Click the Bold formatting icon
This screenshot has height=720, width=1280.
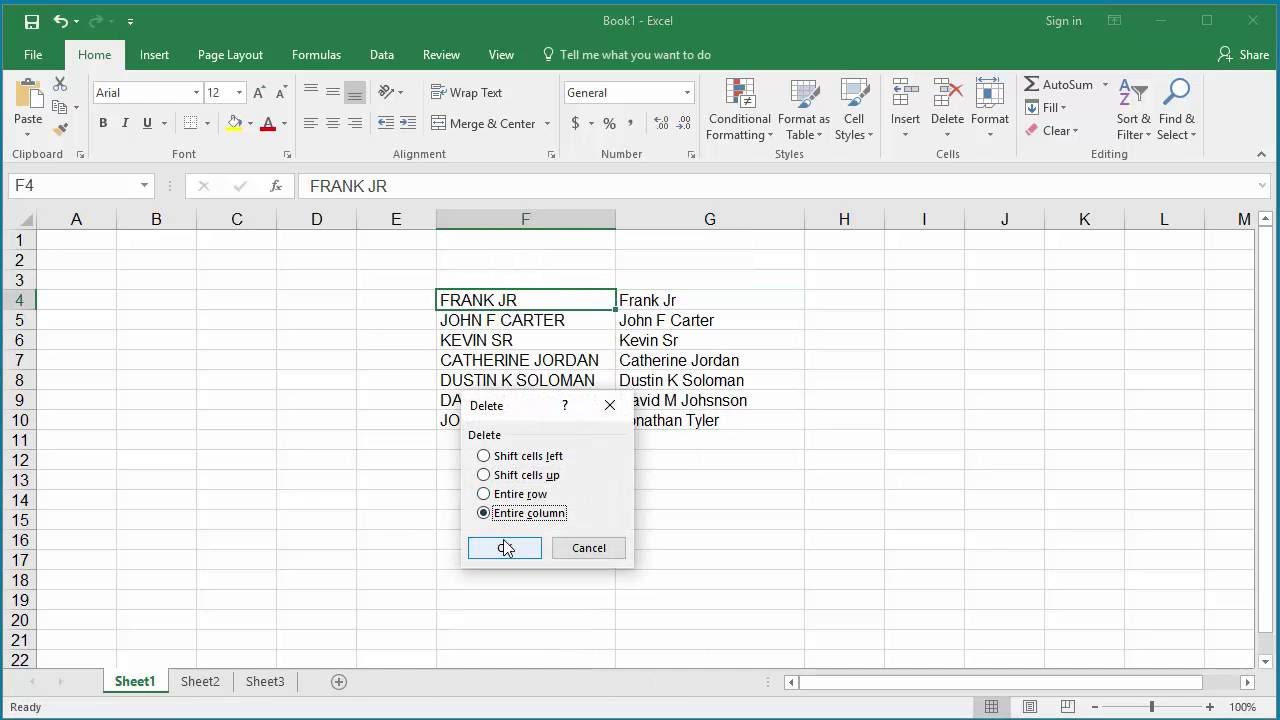coord(103,123)
